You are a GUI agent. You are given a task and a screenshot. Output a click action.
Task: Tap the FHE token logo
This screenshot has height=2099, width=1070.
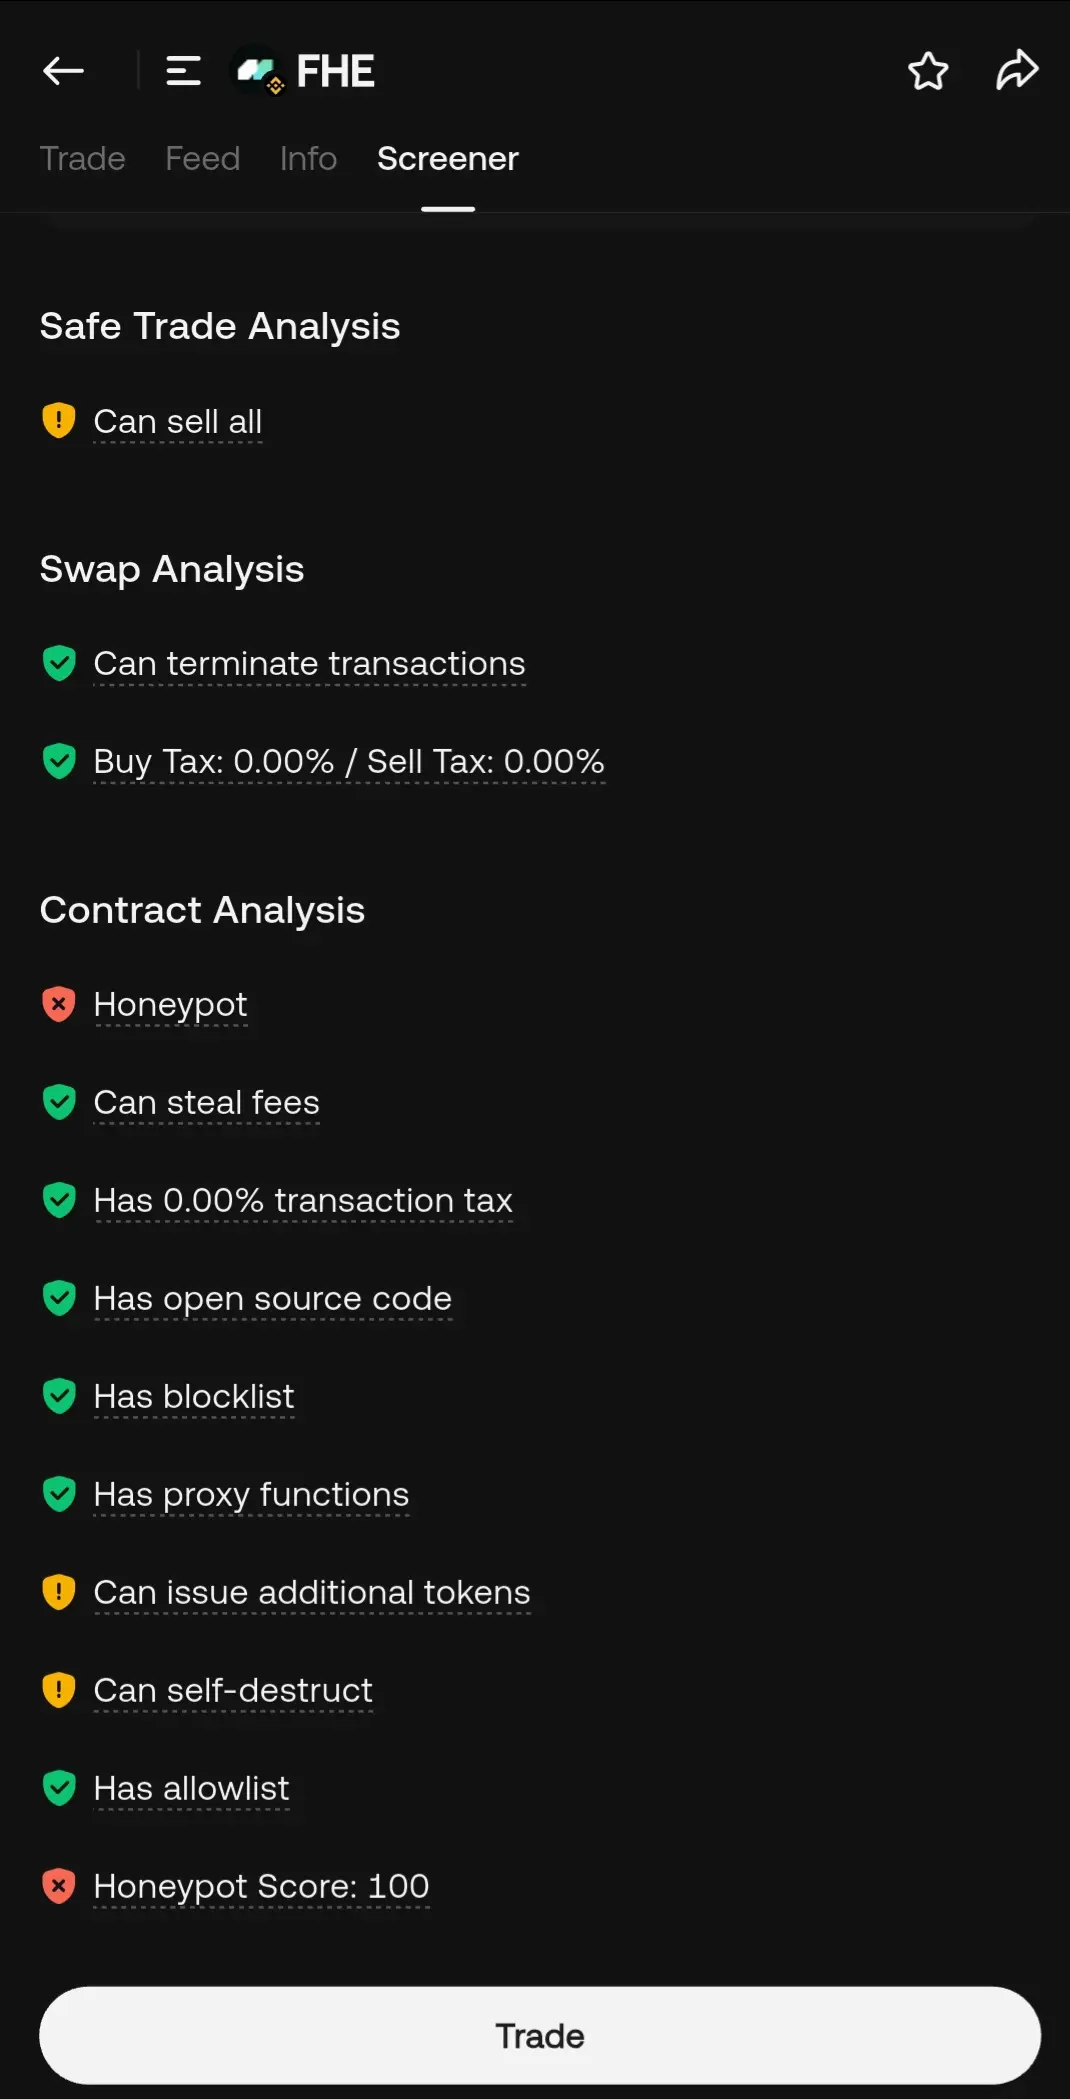pos(257,71)
